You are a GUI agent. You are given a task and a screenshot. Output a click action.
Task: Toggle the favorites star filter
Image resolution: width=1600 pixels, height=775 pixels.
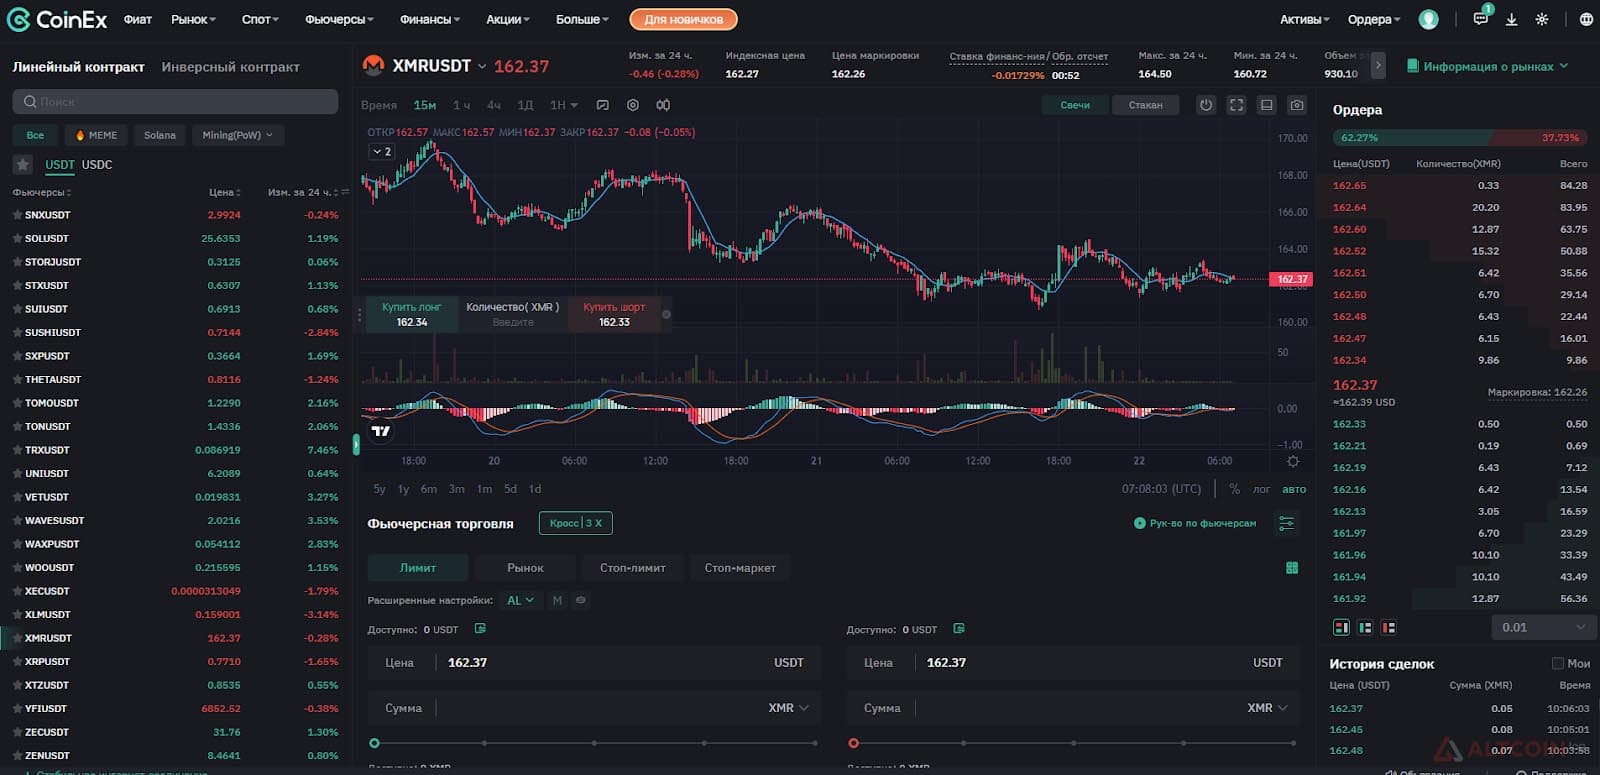(x=22, y=165)
